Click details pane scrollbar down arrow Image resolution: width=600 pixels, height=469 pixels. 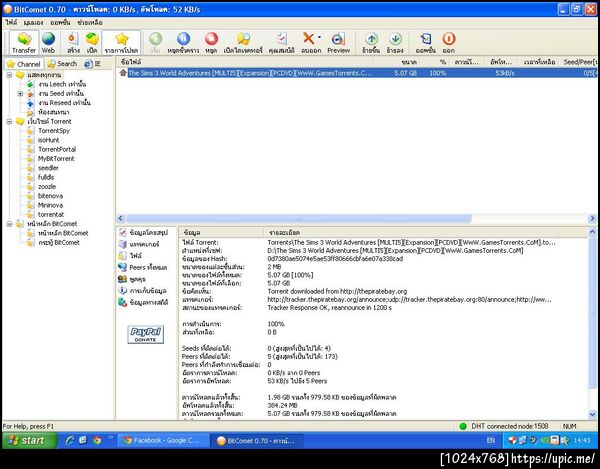tap(592, 414)
